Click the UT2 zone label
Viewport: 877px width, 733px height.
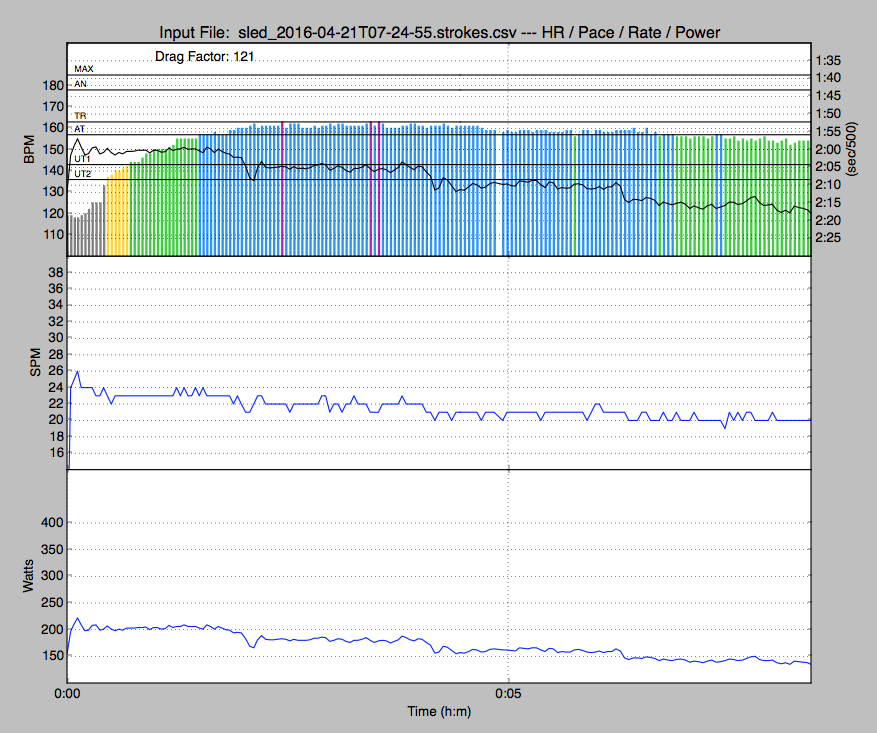83,174
